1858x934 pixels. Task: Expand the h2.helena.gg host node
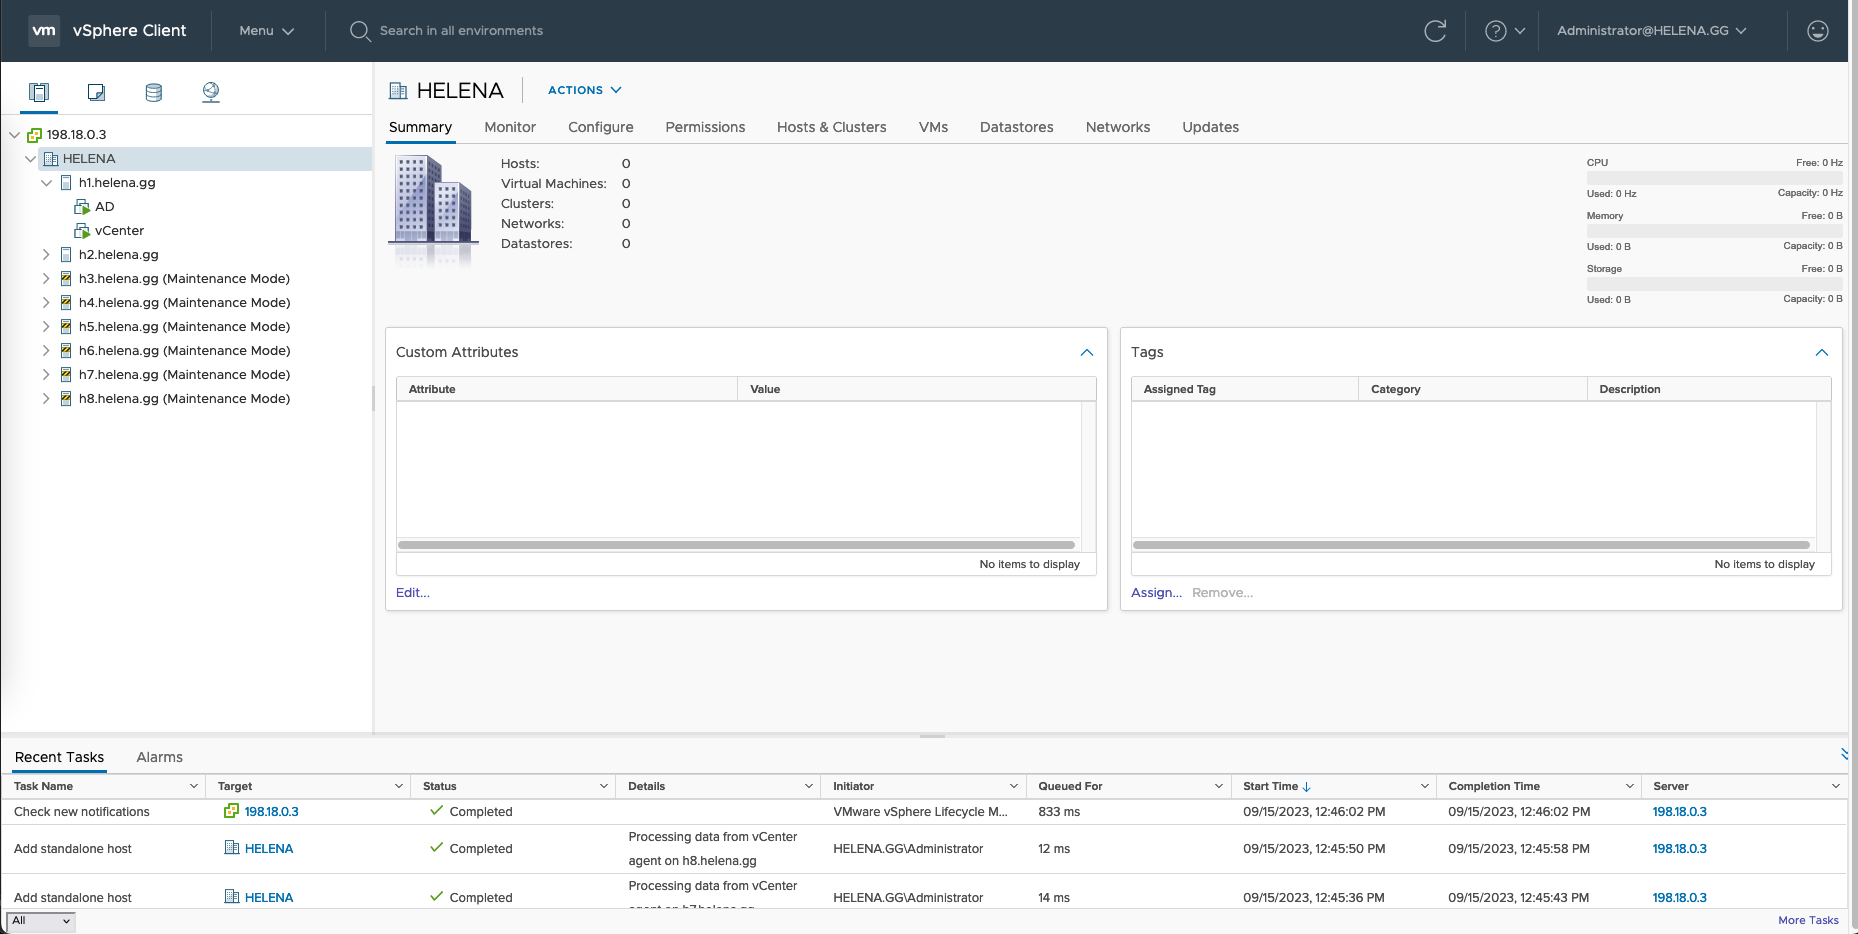46,255
